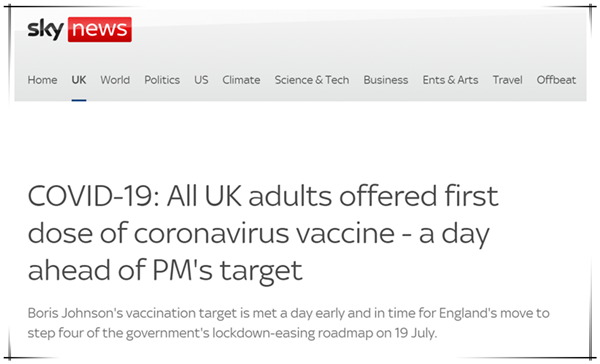Click the Boris Johnson vaccination subheading text

coord(289,323)
